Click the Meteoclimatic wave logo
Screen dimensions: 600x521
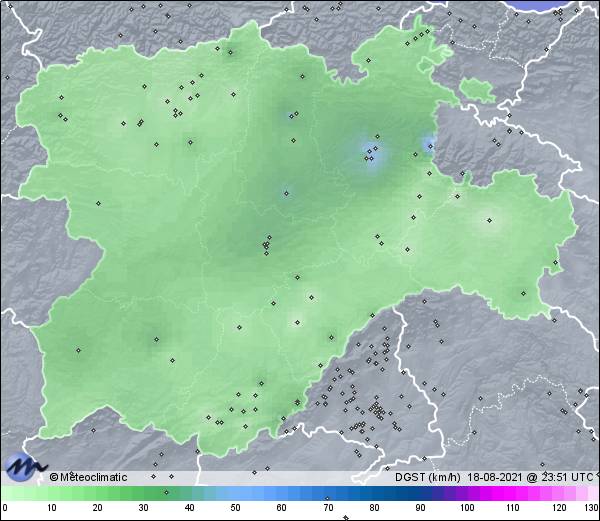(x=25, y=467)
